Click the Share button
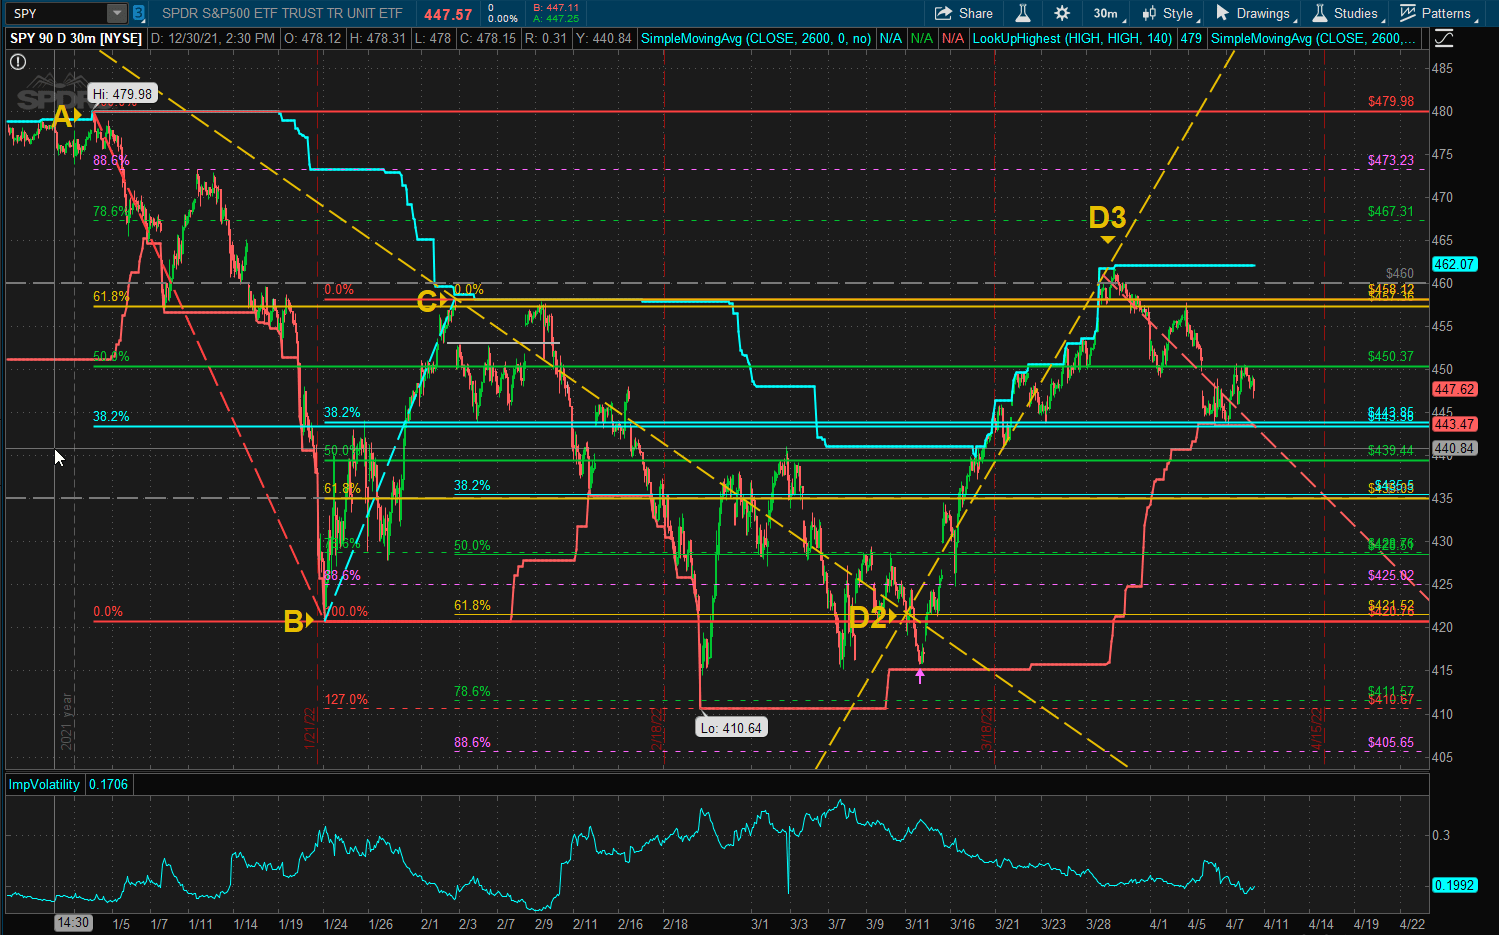 click(x=964, y=13)
